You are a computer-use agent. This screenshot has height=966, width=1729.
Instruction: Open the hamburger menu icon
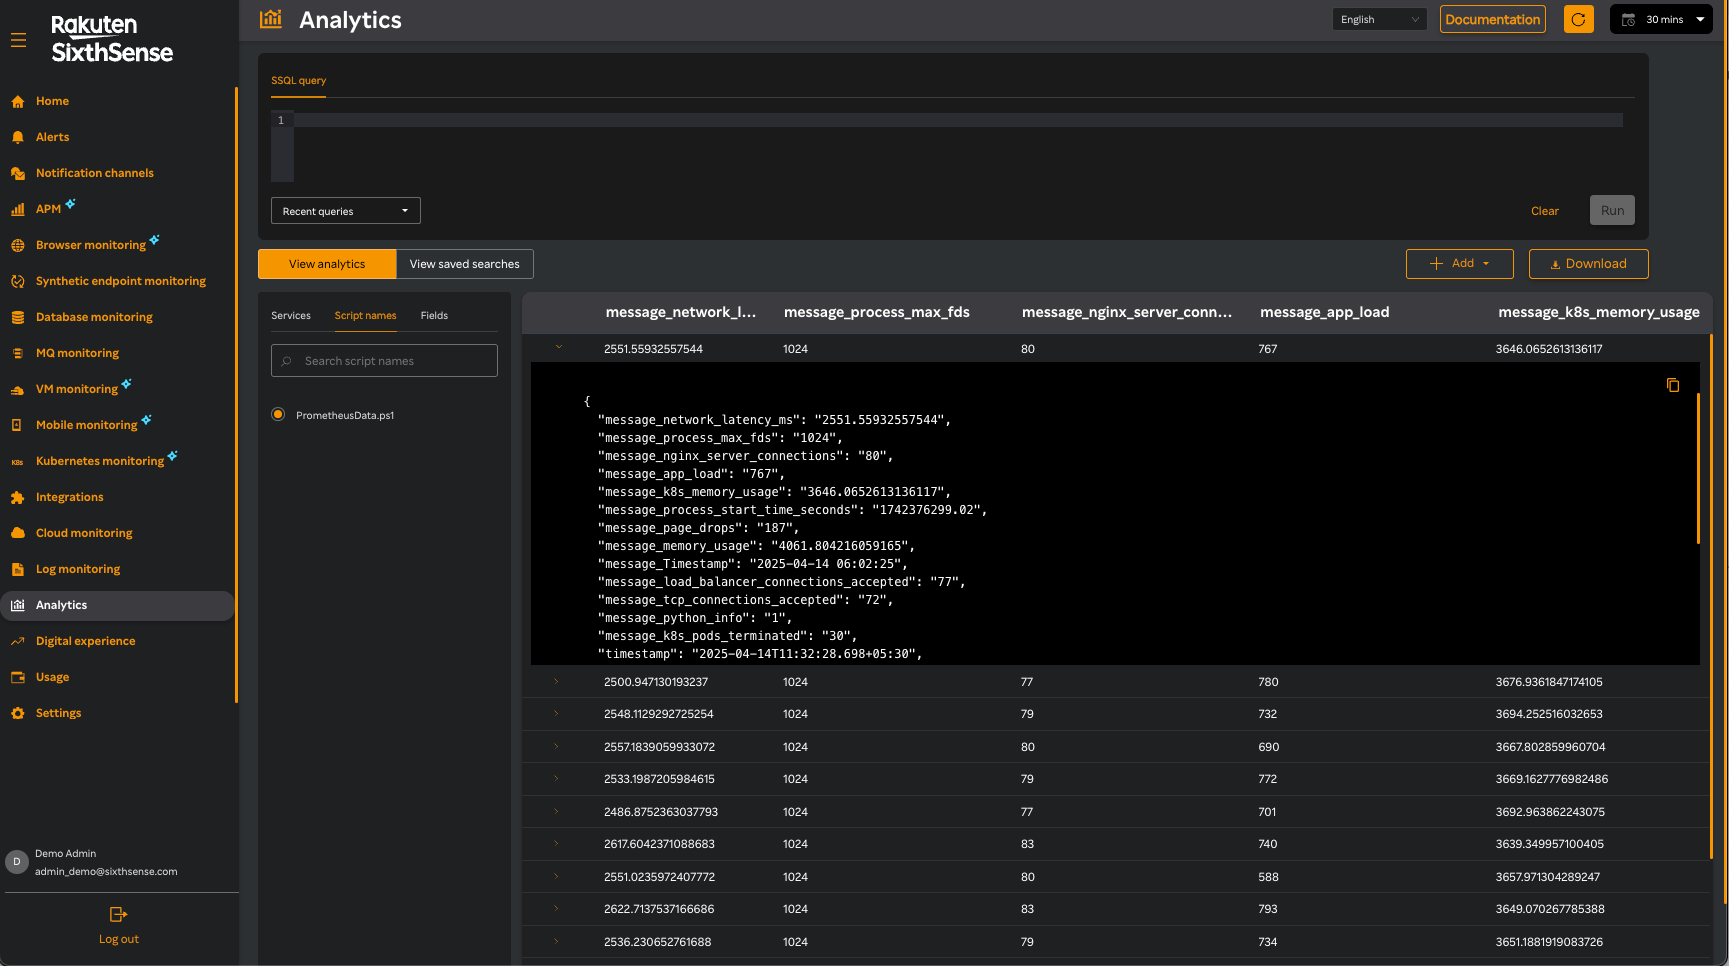pos(18,40)
